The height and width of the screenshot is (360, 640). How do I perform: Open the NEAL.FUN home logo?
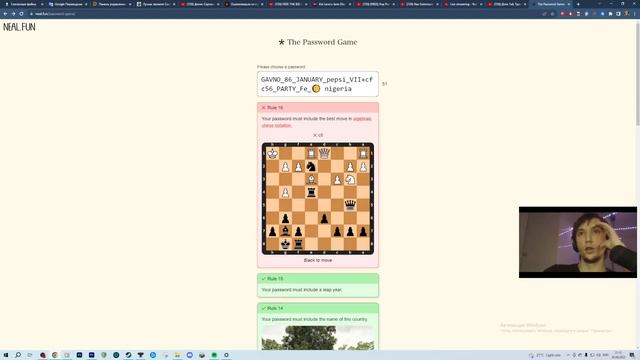tap(19, 27)
